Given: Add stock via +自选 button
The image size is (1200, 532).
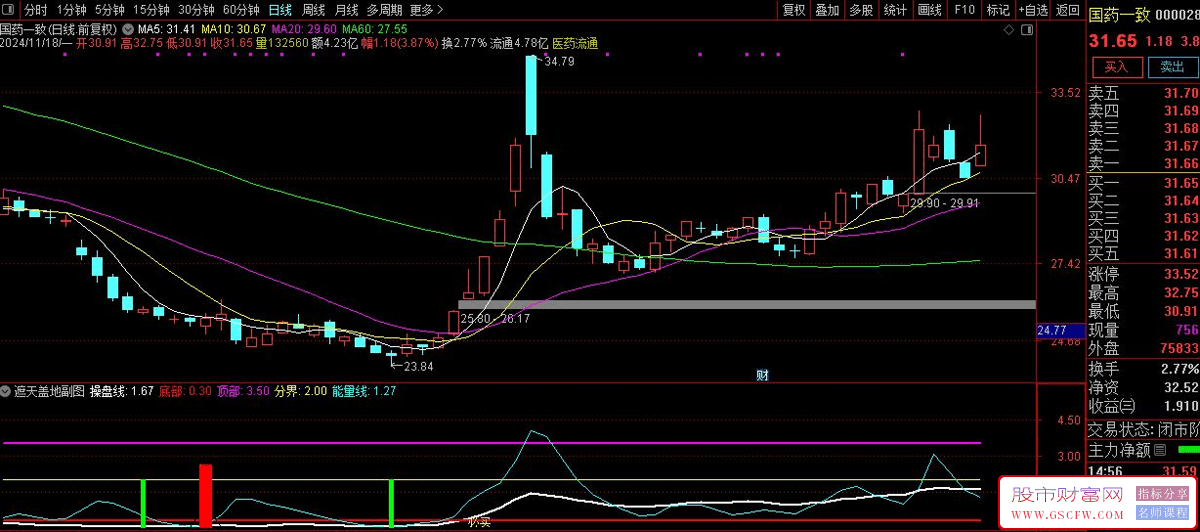Looking at the screenshot, I should click(1033, 10).
